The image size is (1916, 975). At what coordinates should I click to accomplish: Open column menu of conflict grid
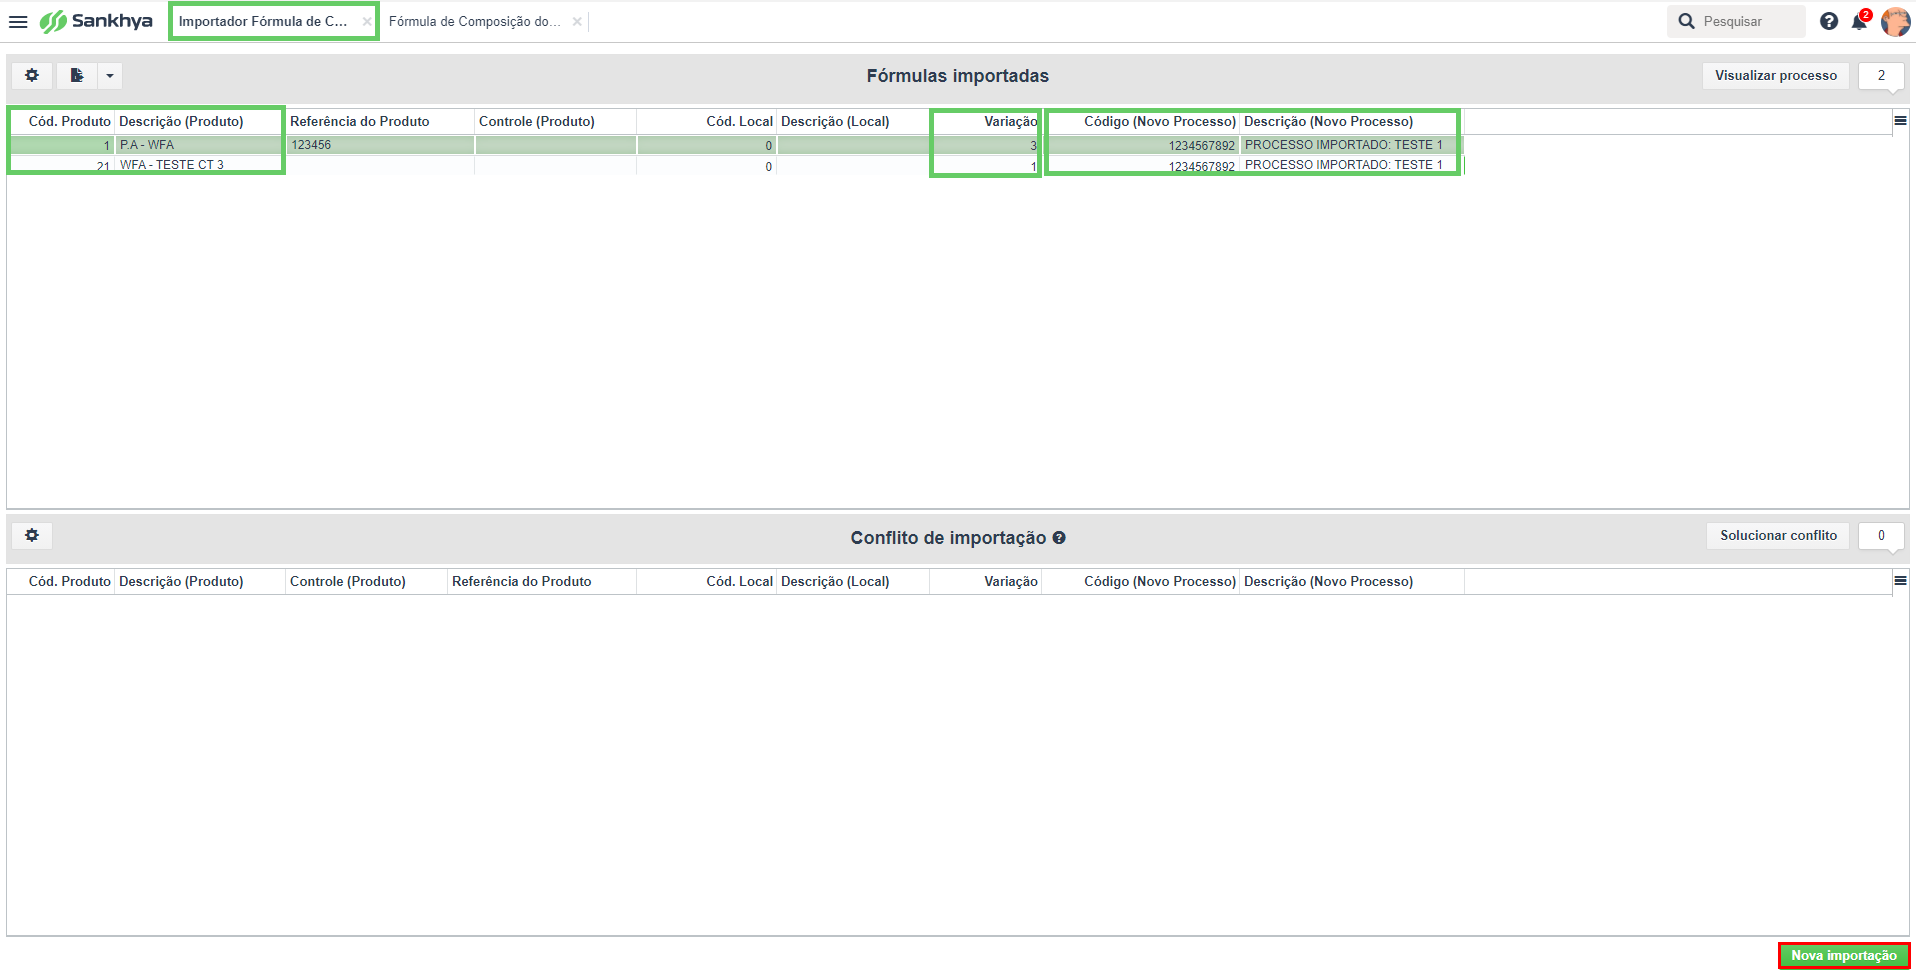pyautogui.click(x=1900, y=581)
